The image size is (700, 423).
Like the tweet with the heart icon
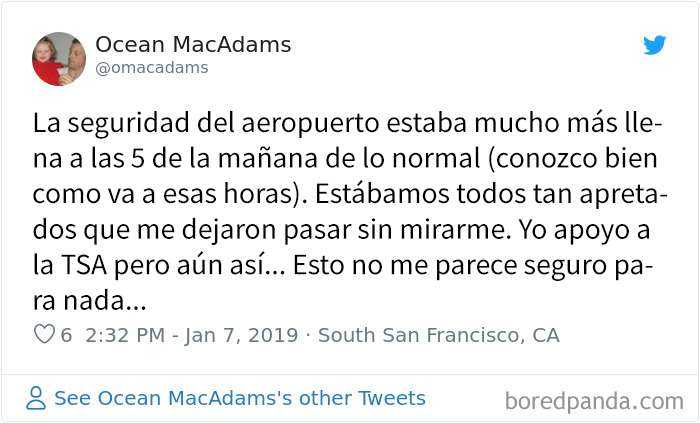coord(43,335)
